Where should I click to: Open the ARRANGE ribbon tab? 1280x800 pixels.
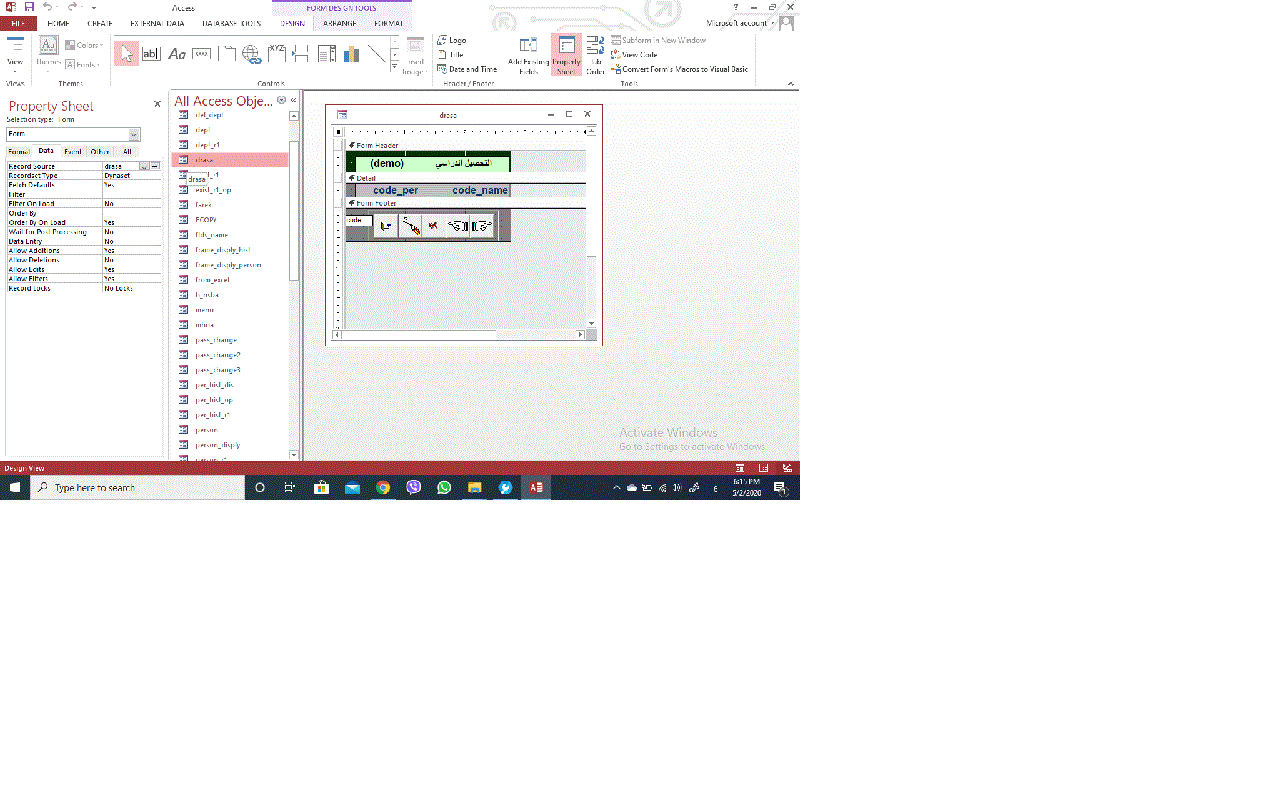[340, 23]
